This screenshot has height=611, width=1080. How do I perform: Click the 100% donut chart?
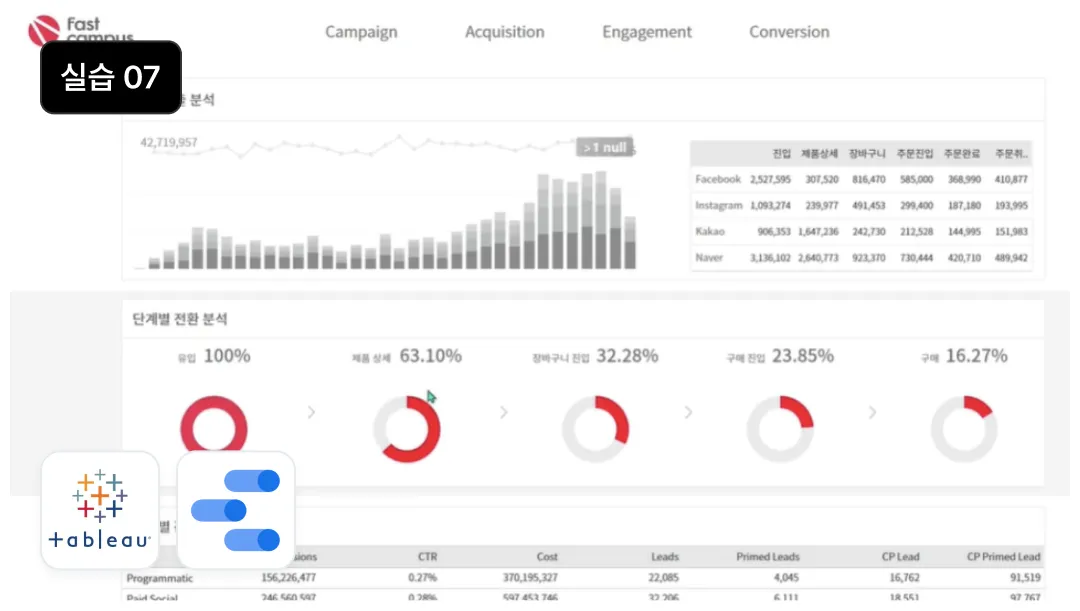pos(214,428)
